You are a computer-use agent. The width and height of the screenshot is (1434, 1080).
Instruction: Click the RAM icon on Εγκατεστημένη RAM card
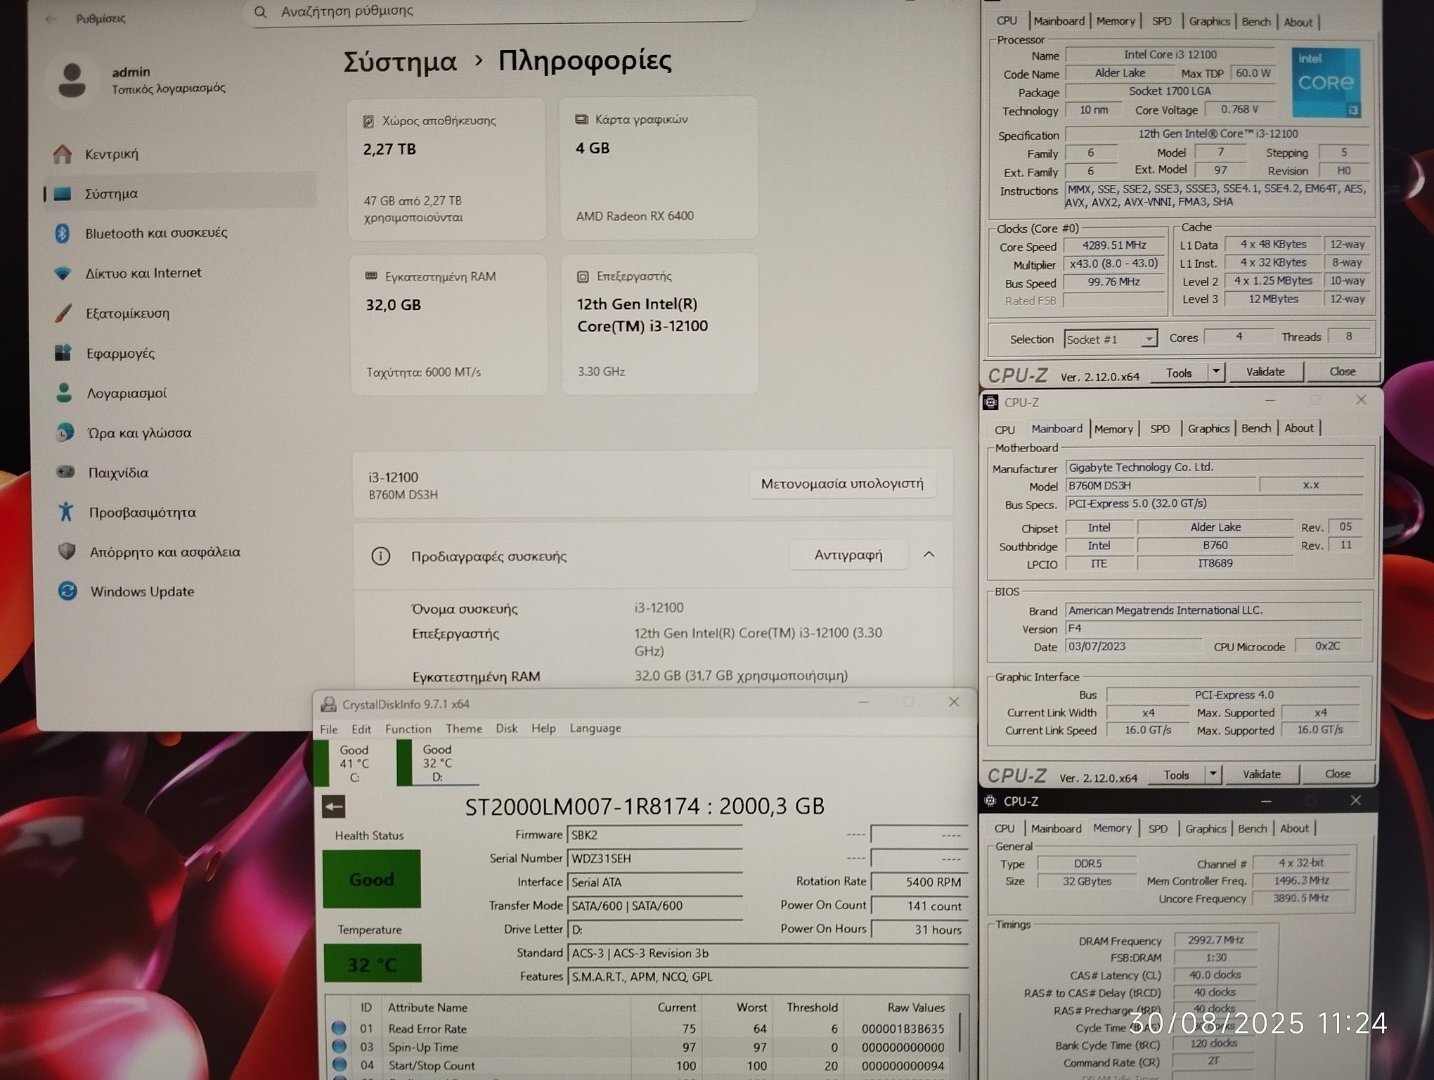371,277
